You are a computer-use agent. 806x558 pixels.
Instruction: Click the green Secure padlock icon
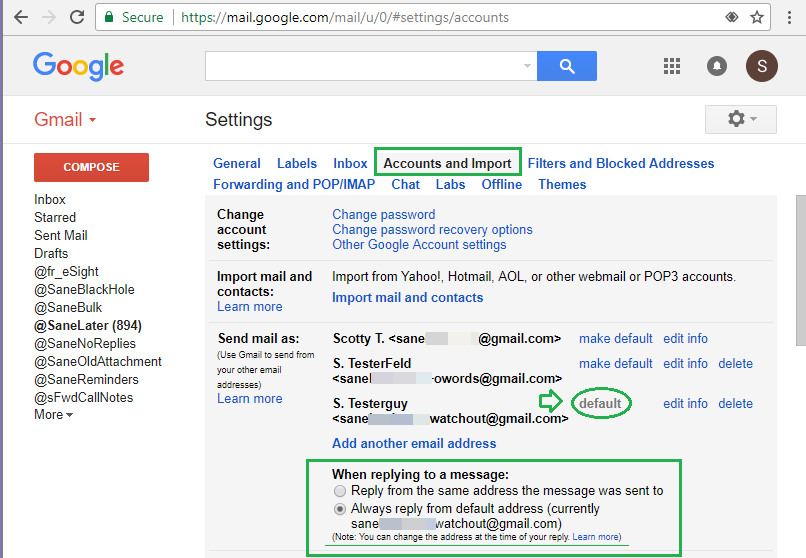[x=109, y=17]
